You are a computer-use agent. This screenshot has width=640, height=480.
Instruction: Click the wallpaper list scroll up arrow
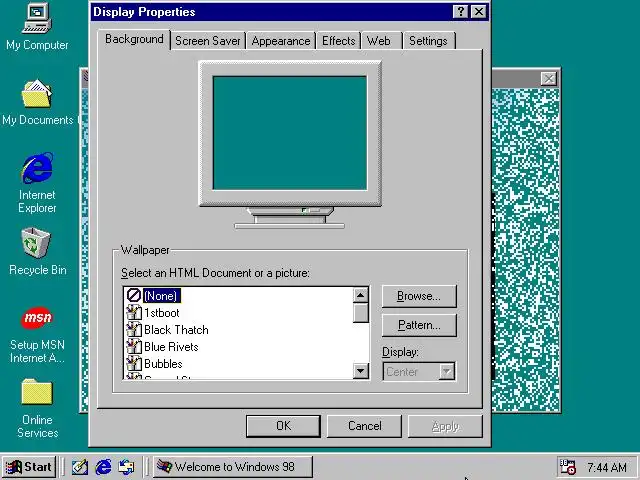(360, 295)
